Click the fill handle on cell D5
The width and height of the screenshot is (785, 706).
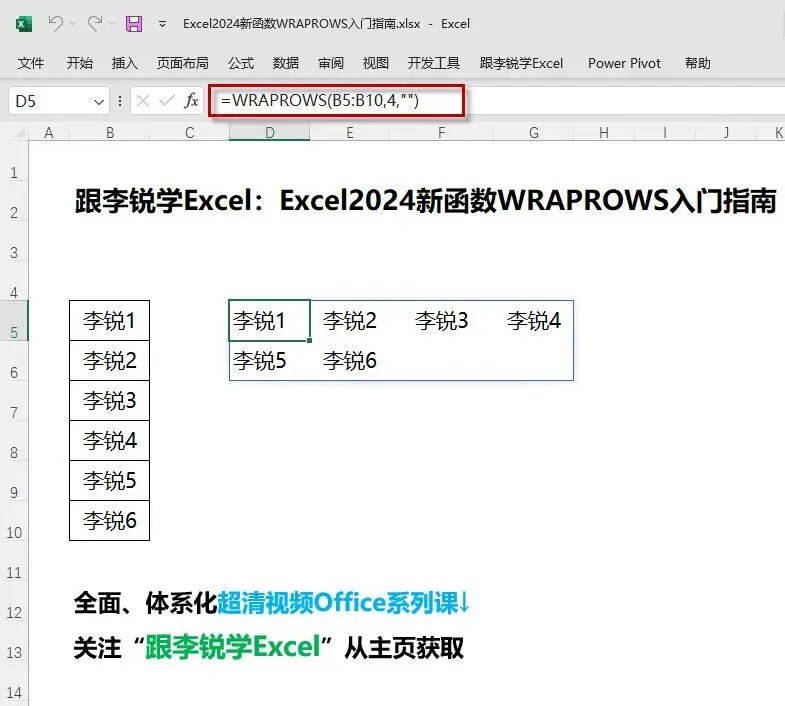tap(309, 340)
